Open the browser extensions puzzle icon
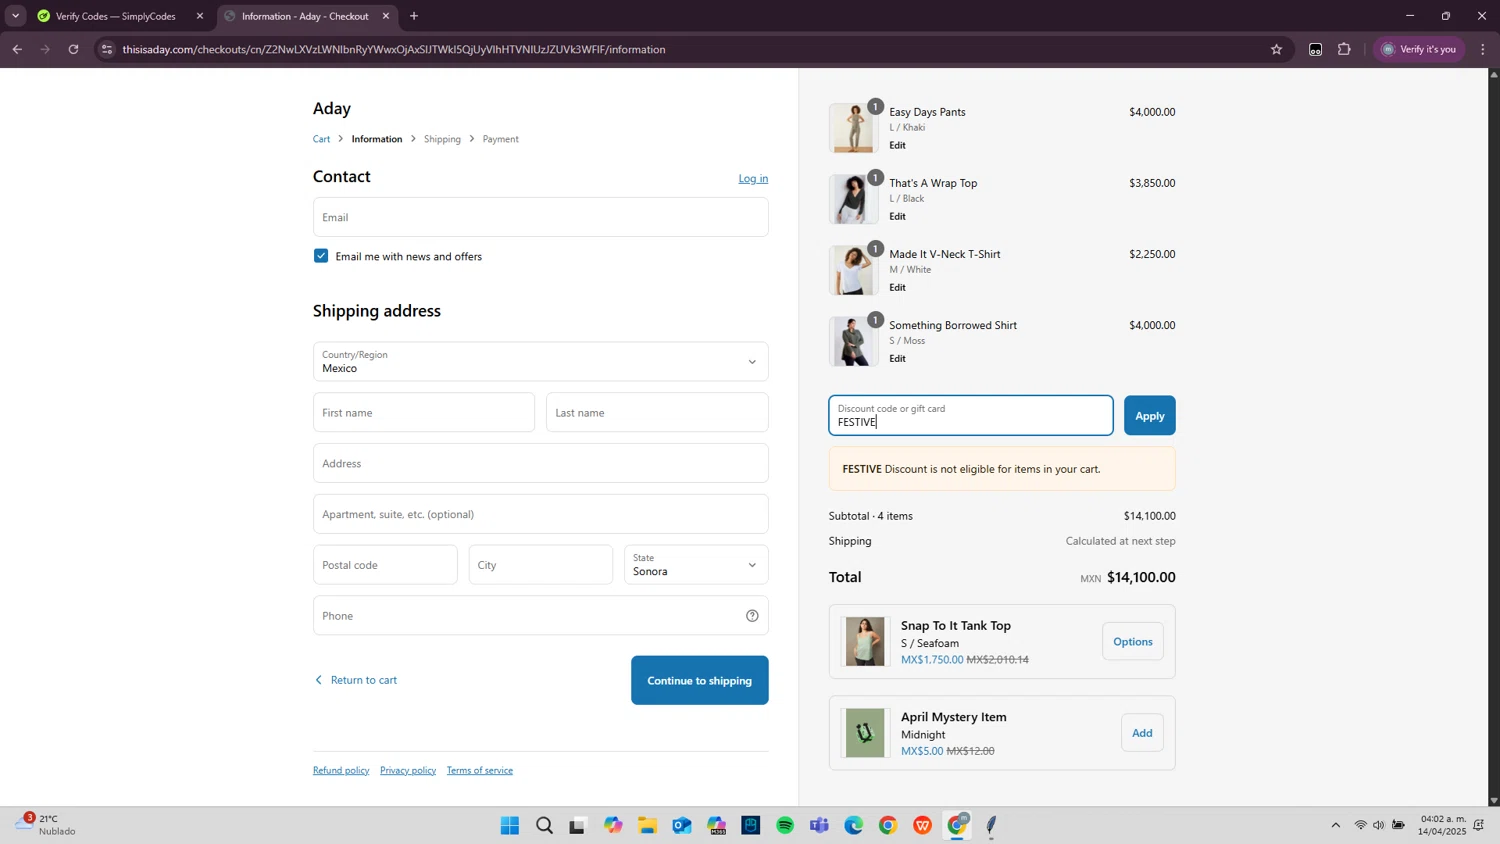The height and width of the screenshot is (844, 1500). coord(1344,49)
